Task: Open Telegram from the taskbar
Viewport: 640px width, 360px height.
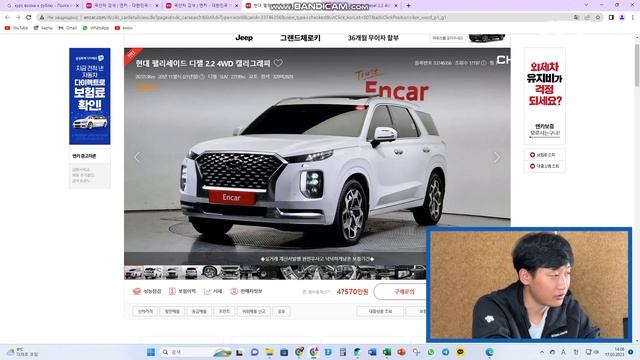Action: [445, 352]
